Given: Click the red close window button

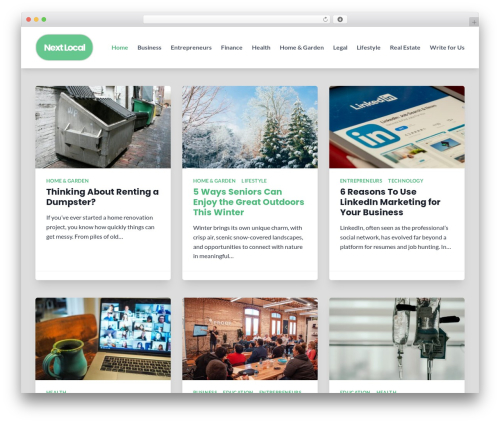Looking at the screenshot, I should [29, 19].
